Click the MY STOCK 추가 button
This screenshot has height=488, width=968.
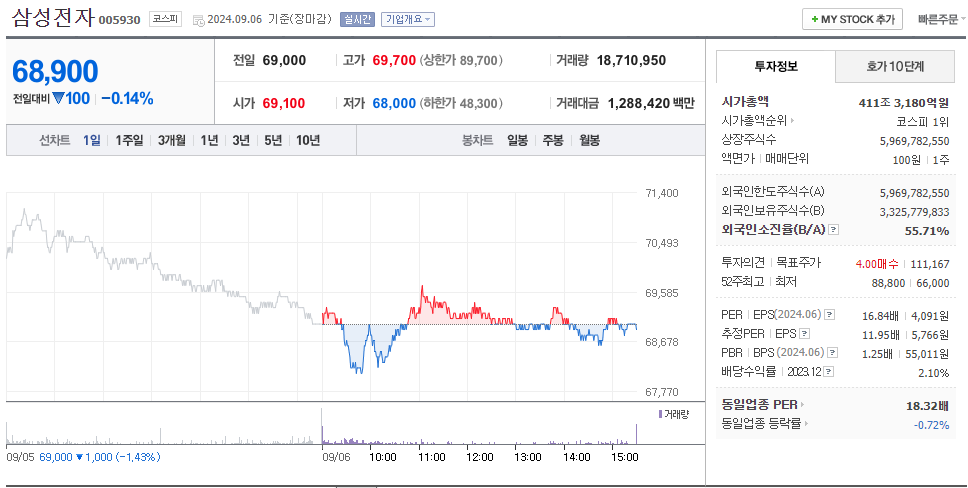853,20
